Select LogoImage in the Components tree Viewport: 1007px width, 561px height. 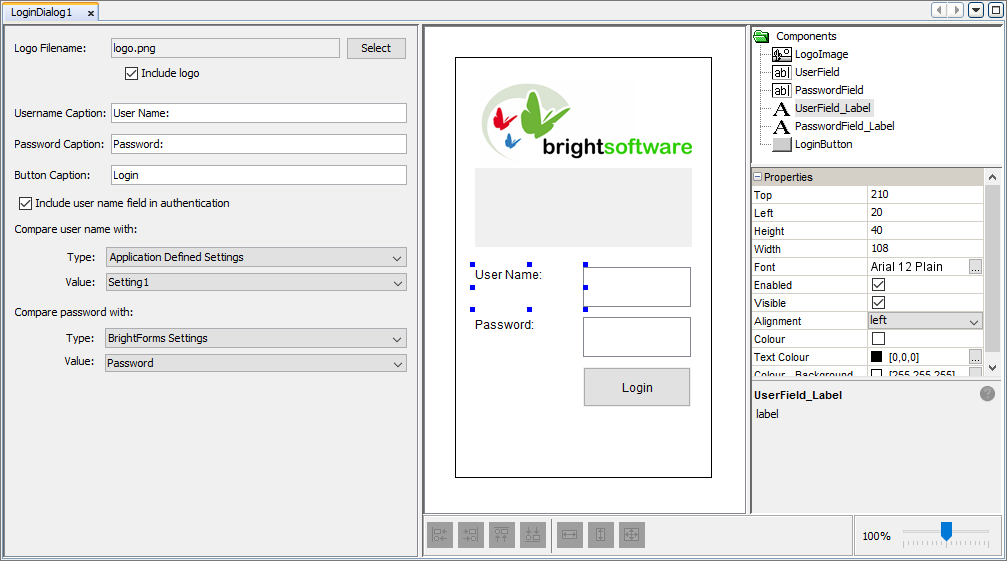coord(821,54)
